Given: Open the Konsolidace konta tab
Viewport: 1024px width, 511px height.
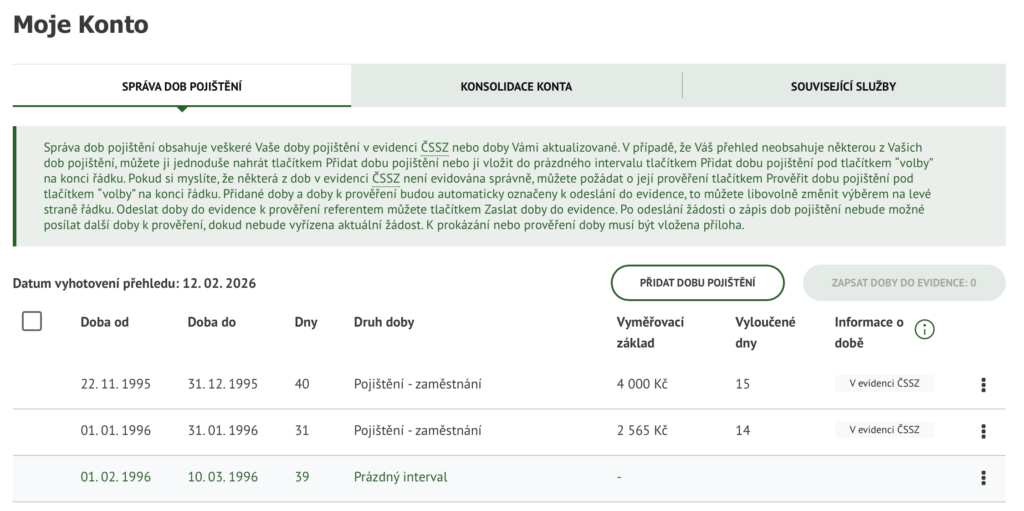Looking at the screenshot, I should (x=516, y=86).
